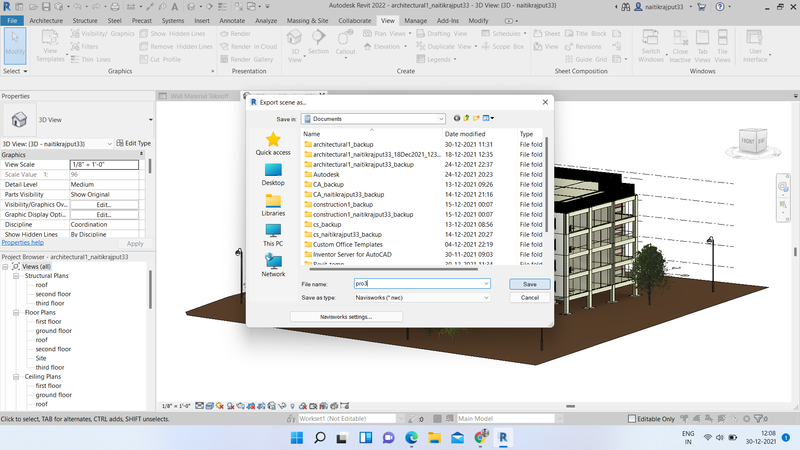Toggle the Editable Only checkbox
This screenshot has width=800, height=450.
point(632,419)
